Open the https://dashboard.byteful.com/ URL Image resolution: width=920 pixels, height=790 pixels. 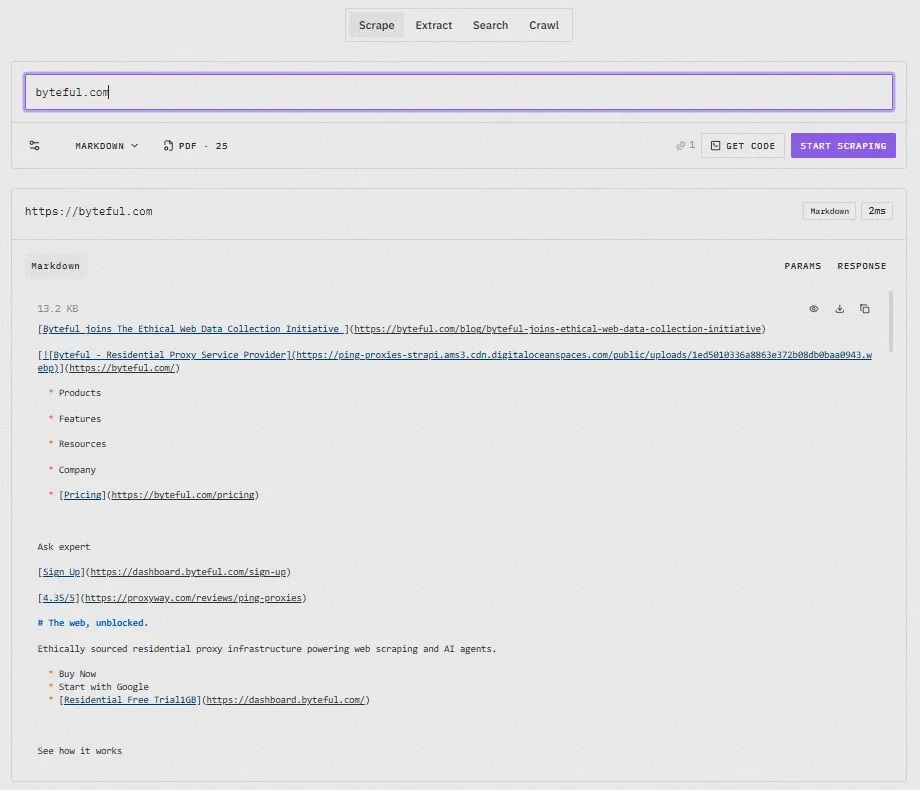pyautogui.click(x=286, y=700)
